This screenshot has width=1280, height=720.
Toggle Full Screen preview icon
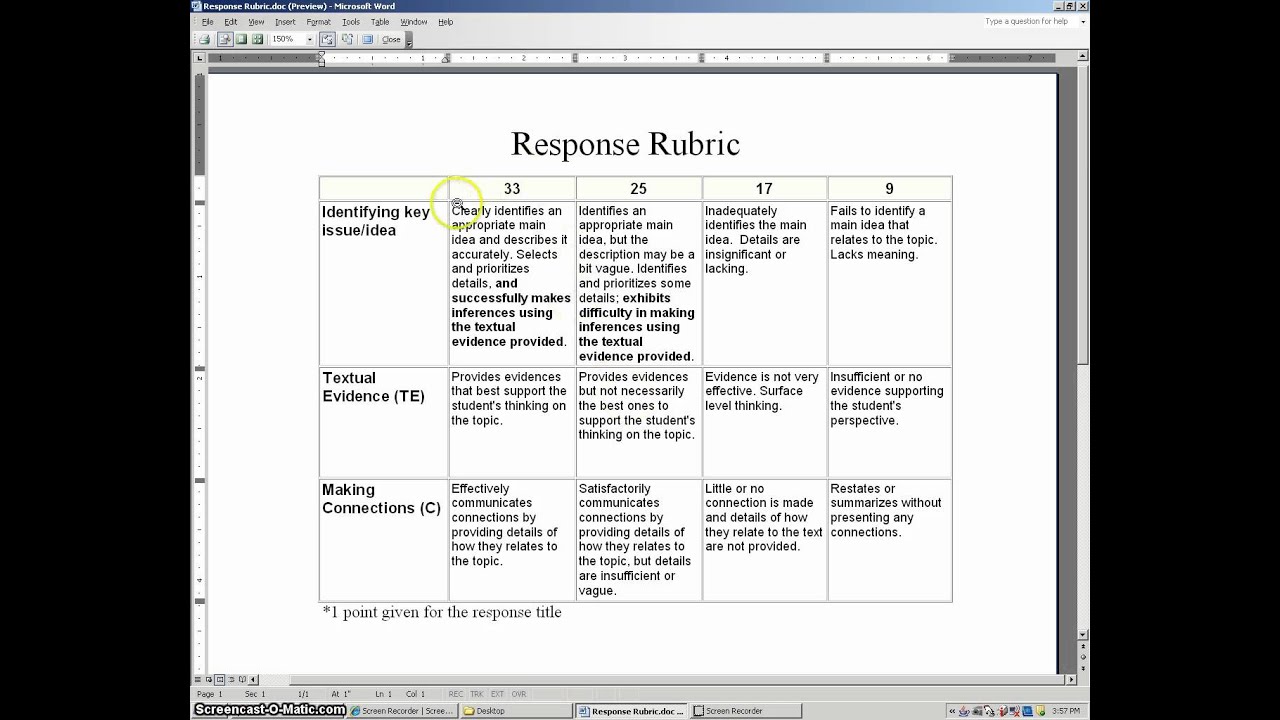click(x=367, y=39)
